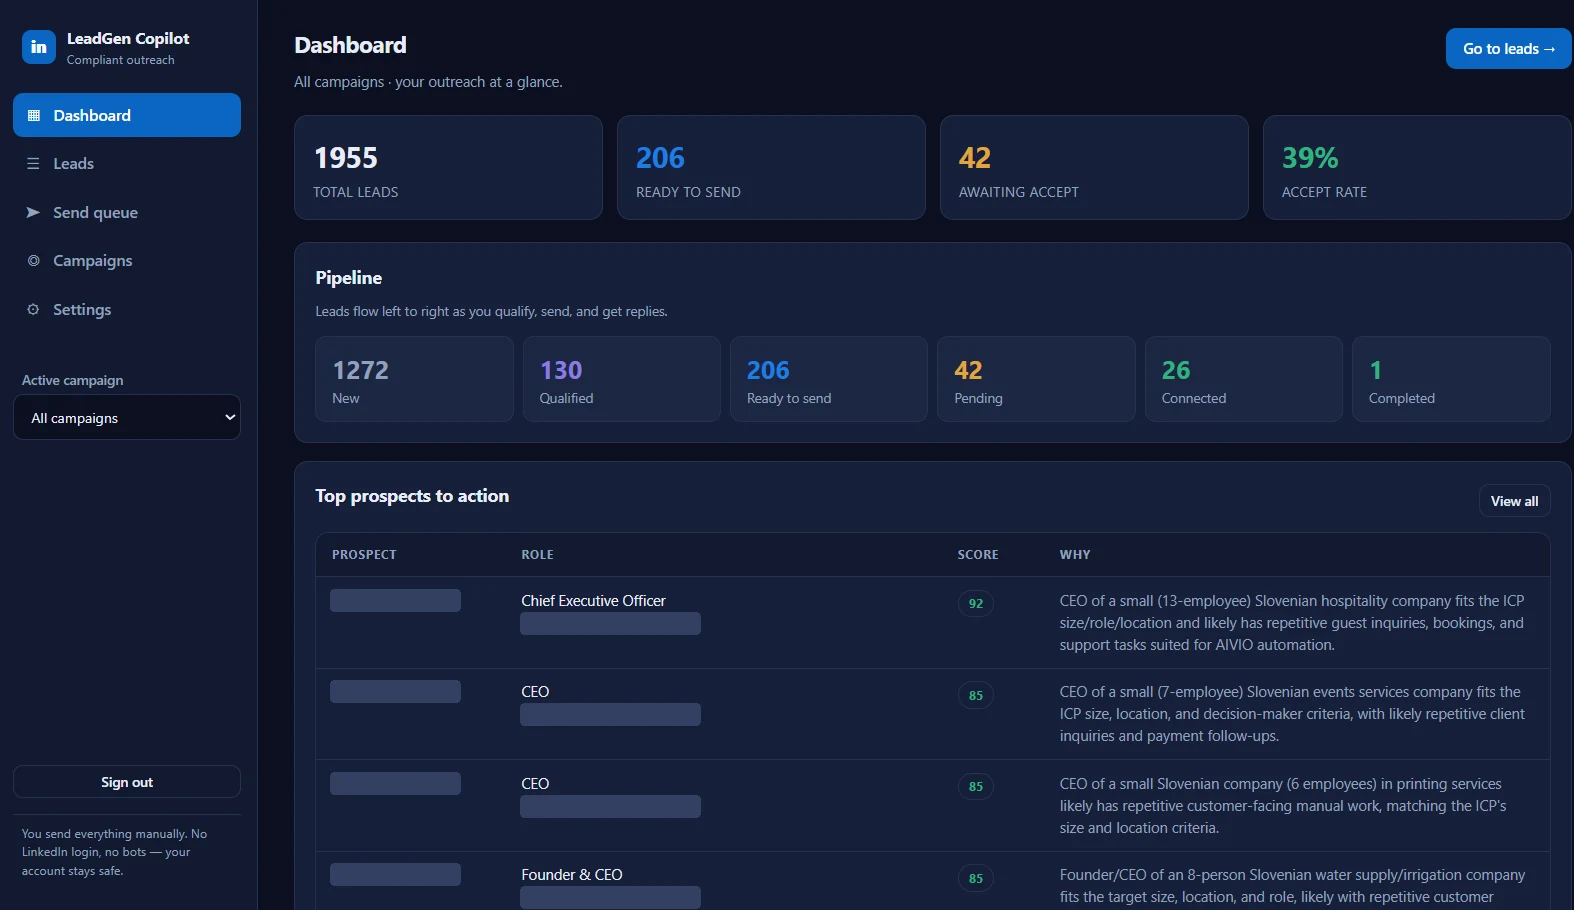Click the Campaigns target icon

pyautogui.click(x=33, y=260)
